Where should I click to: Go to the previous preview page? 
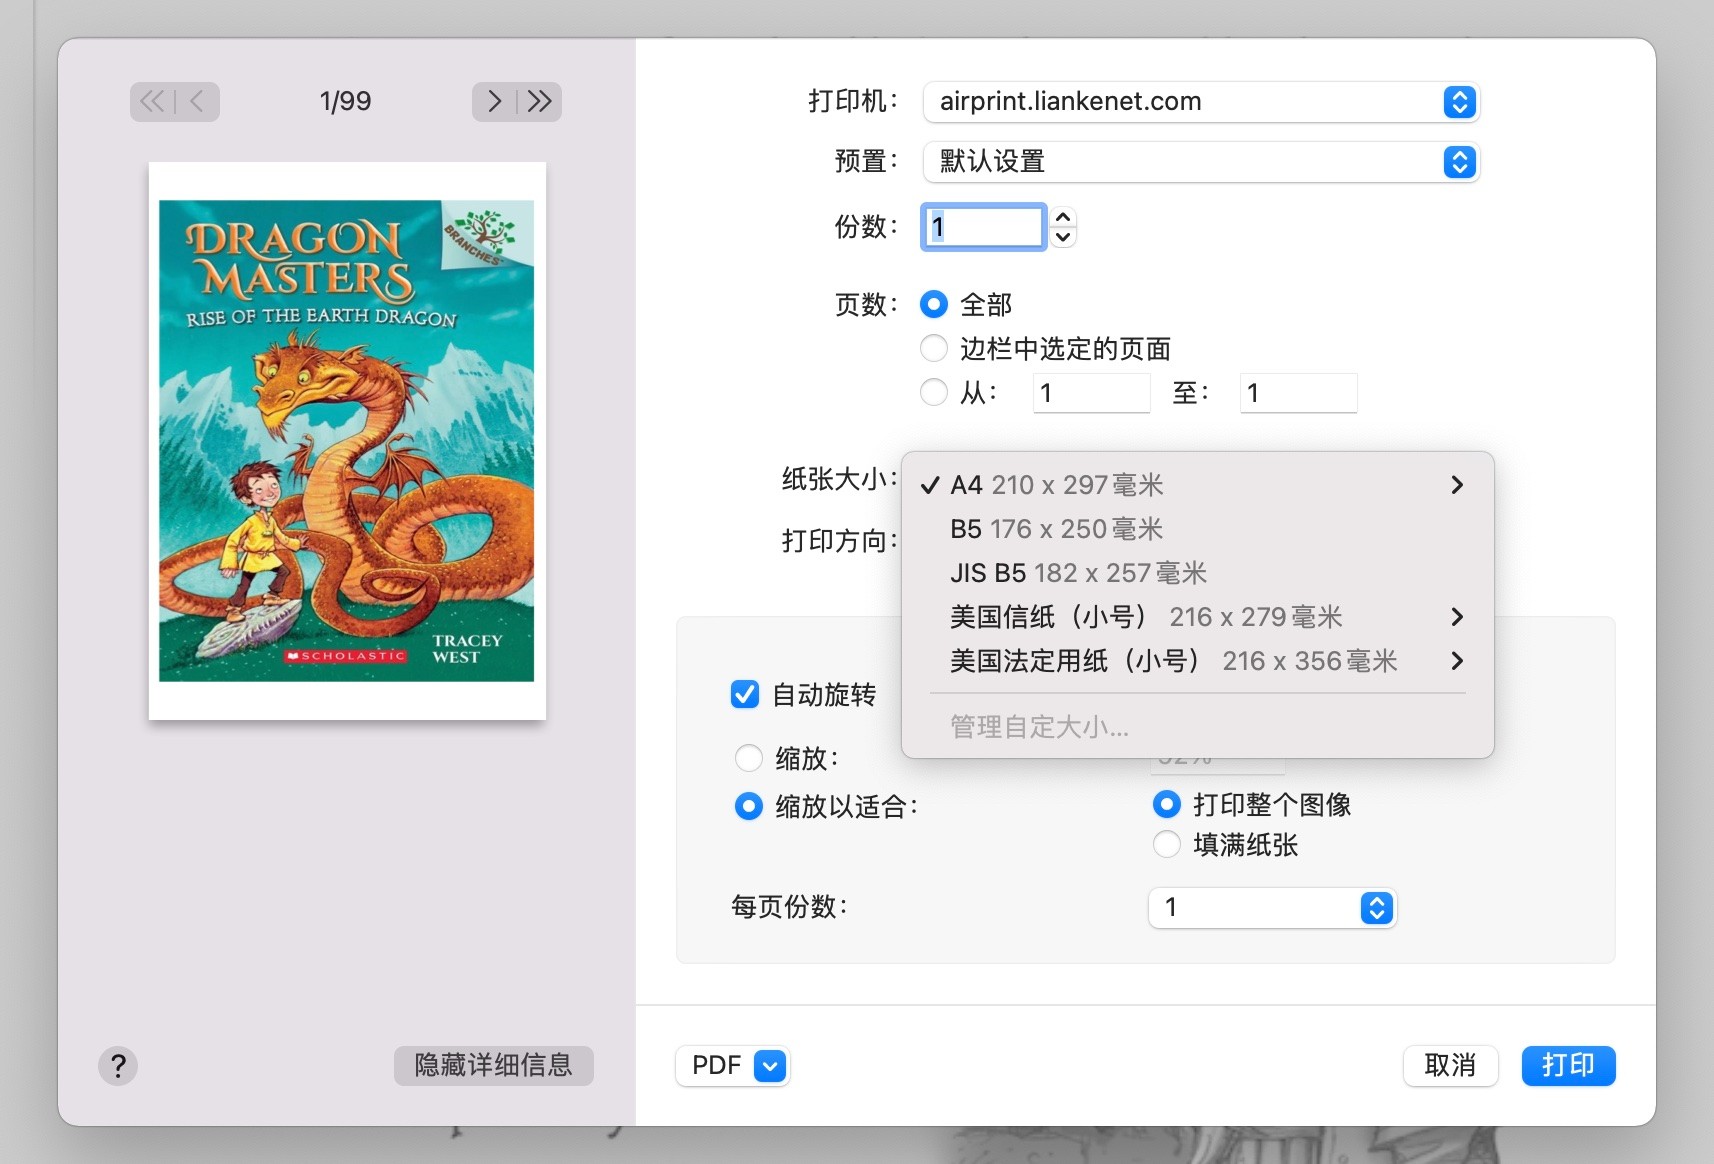click(197, 101)
